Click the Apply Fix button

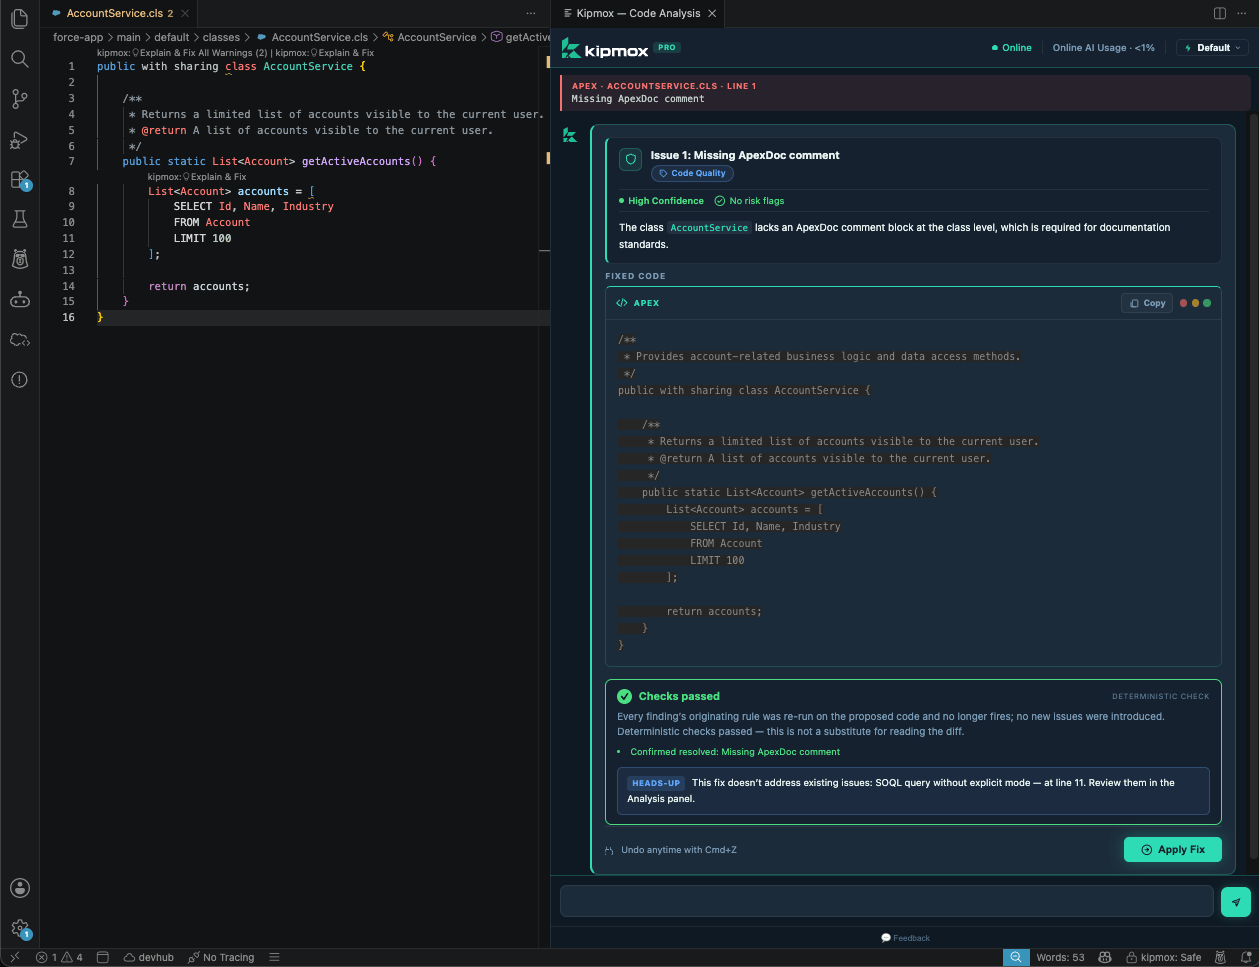pos(1172,849)
